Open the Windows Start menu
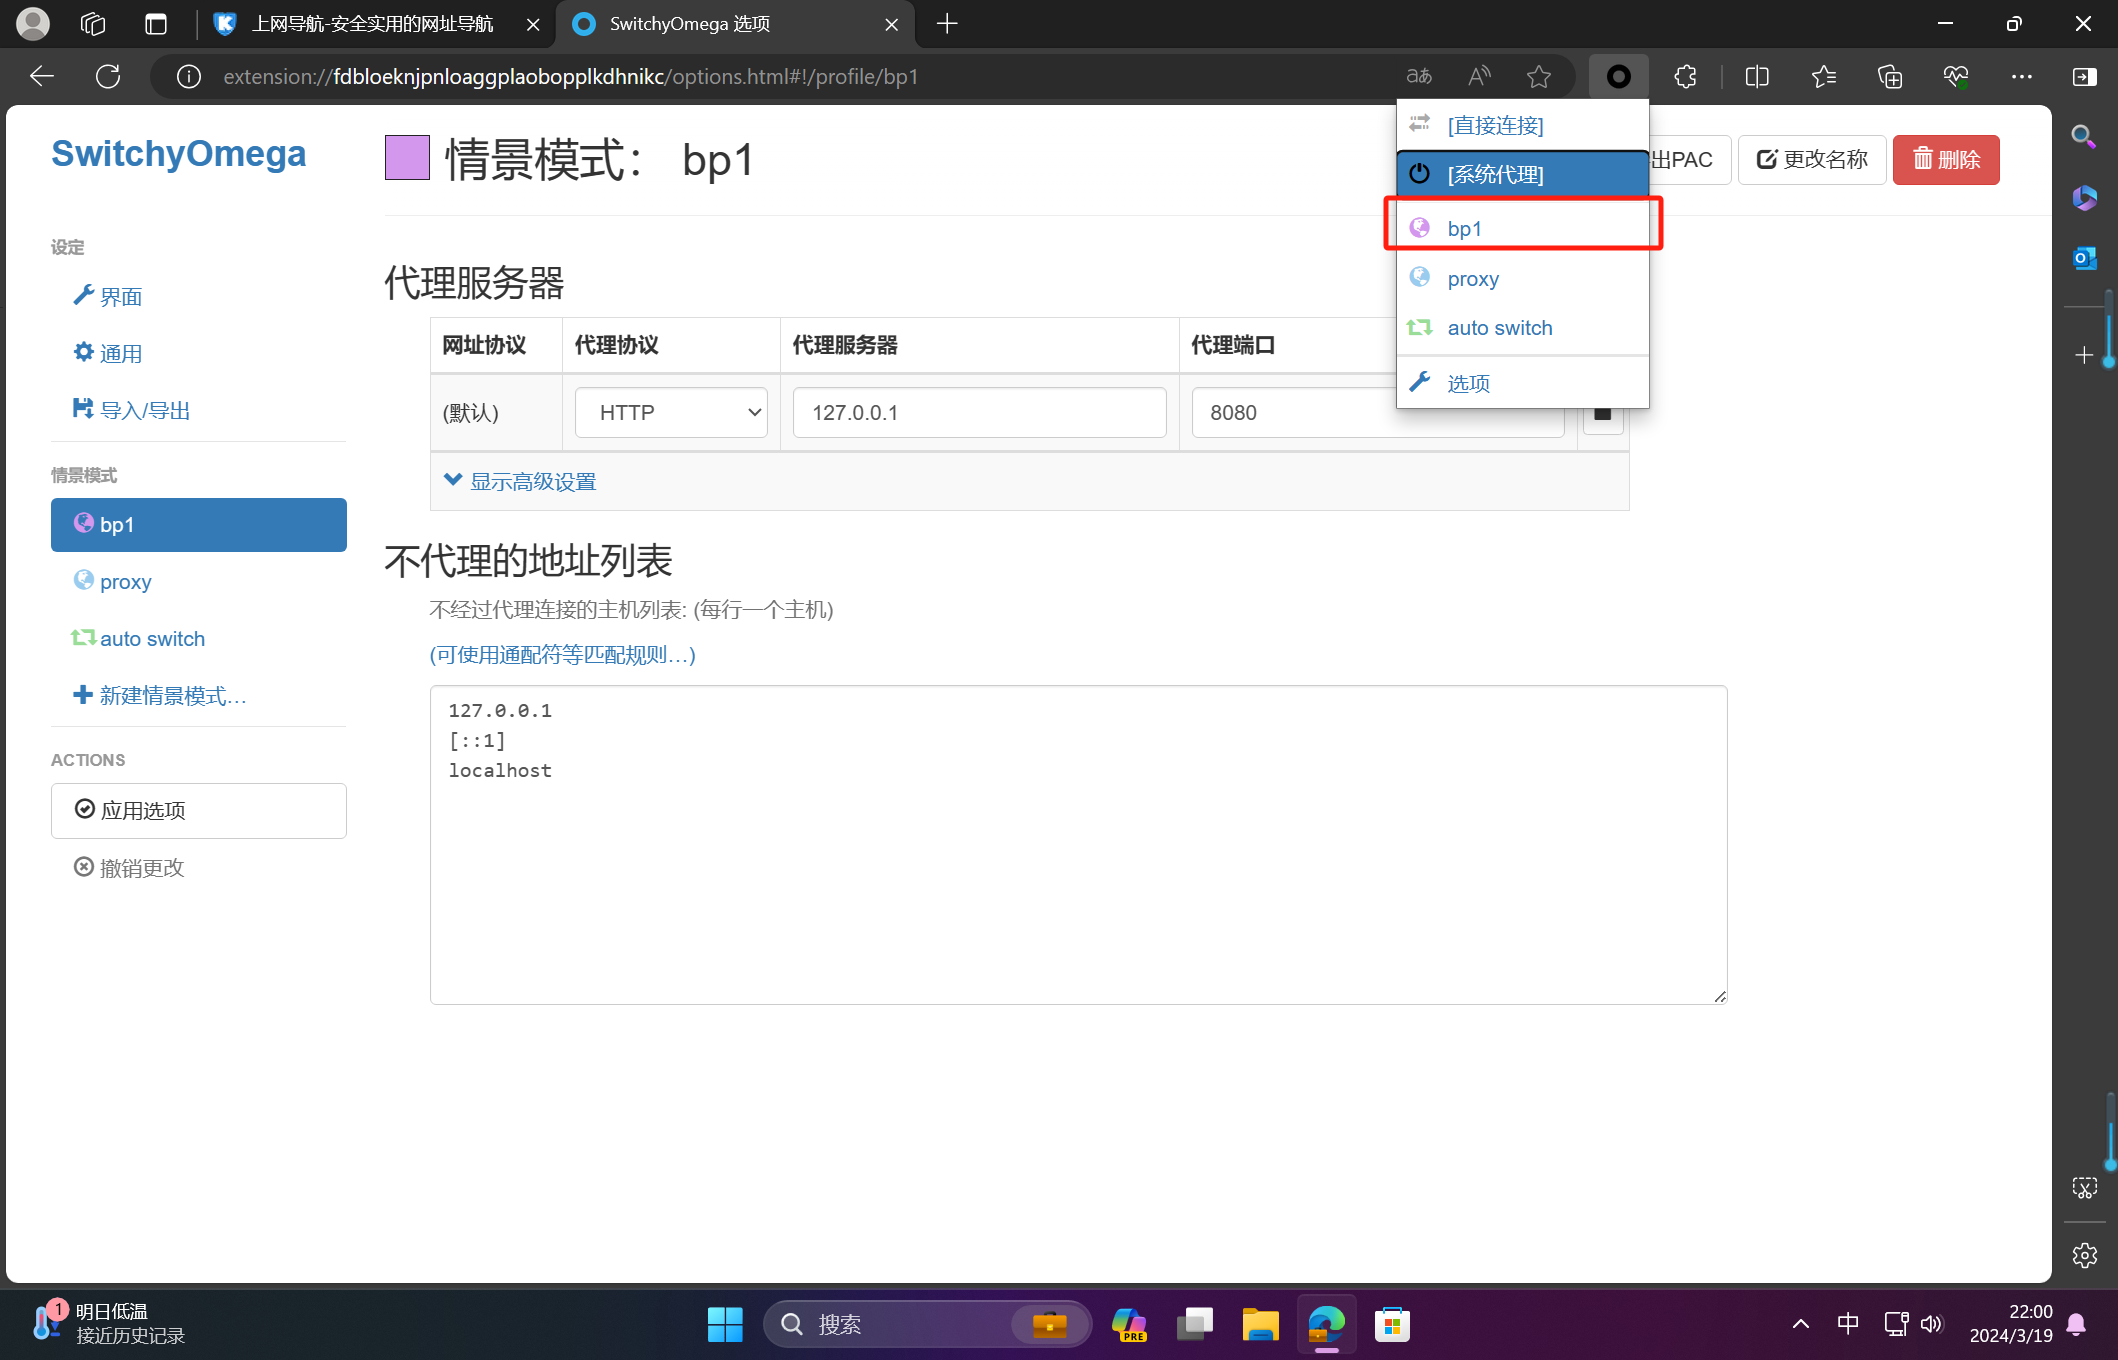The height and width of the screenshot is (1360, 2118). (x=725, y=1323)
